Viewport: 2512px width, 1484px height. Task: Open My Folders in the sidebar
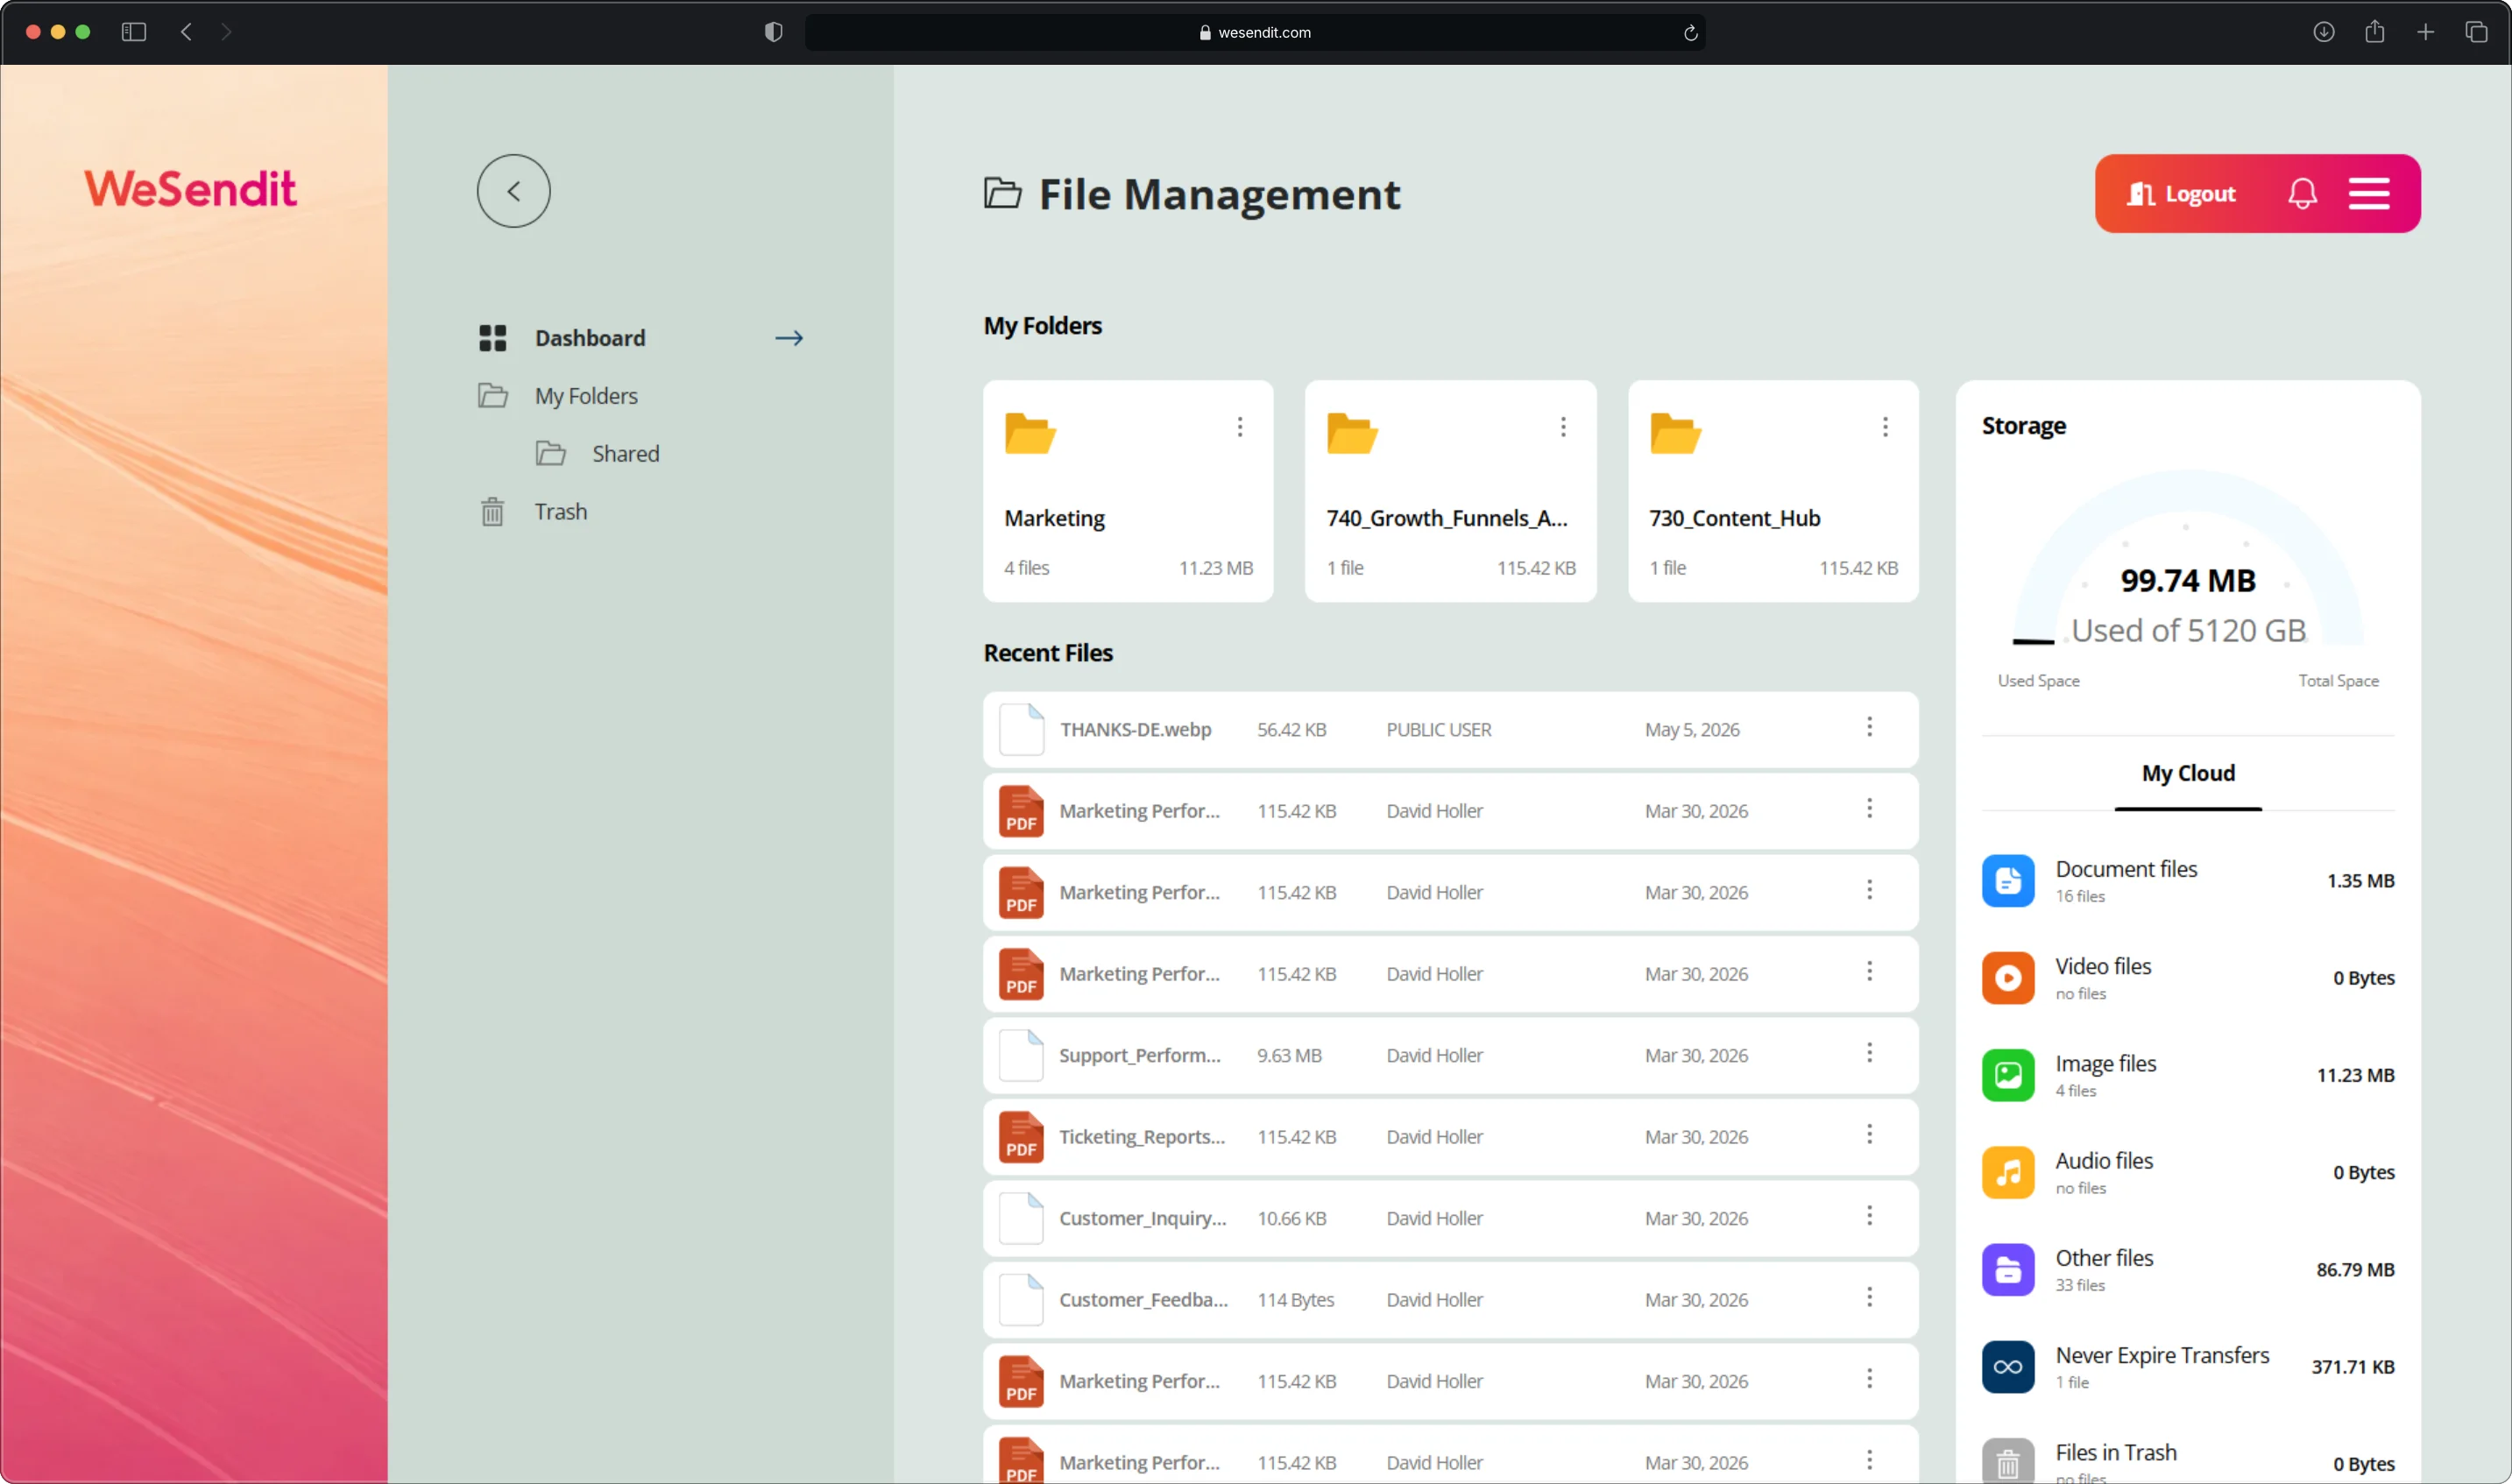pyautogui.click(x=585, y=396)
